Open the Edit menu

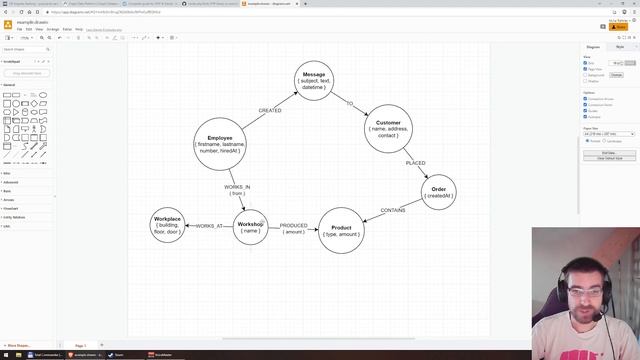[x=29, y=29]
